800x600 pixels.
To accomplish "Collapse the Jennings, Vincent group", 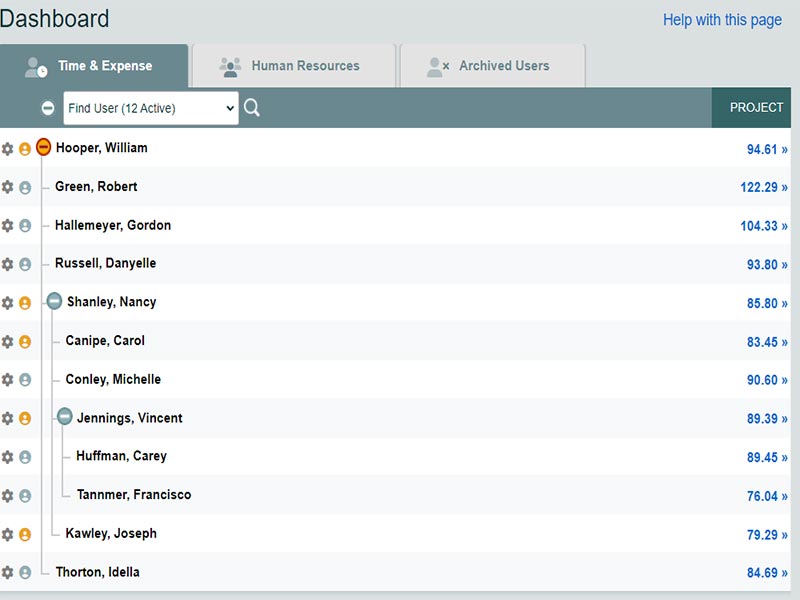I will point(65,417).
